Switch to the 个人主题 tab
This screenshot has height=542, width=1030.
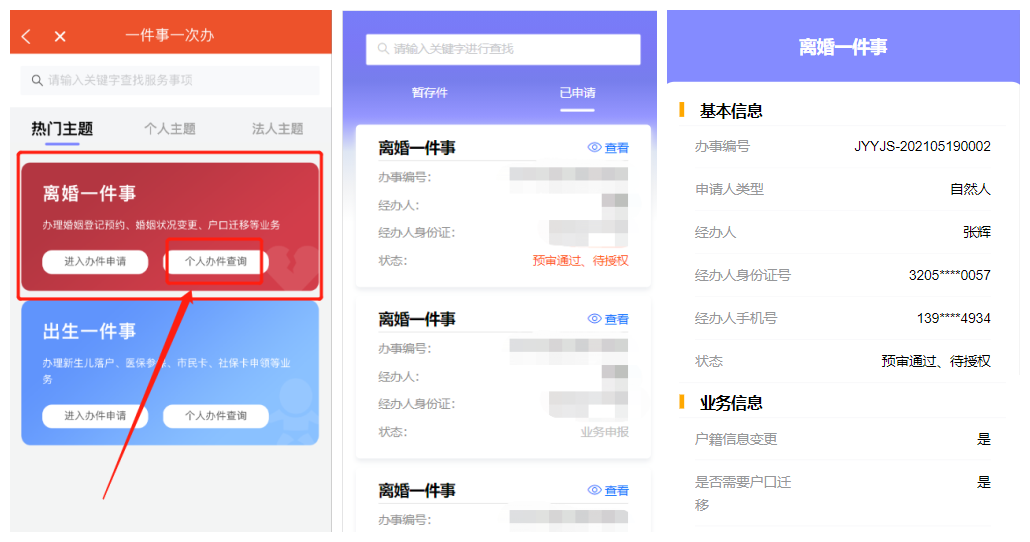click(x=170, y=129)
